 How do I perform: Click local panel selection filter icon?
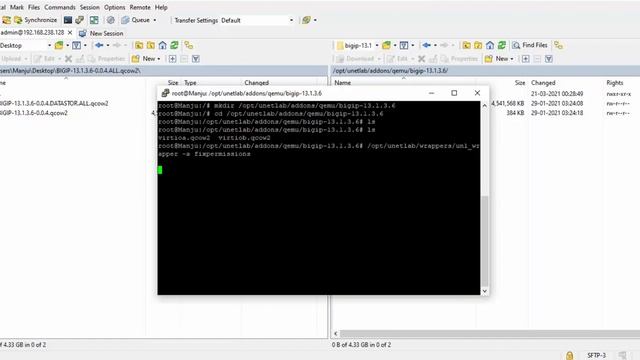tap(196, 59)
